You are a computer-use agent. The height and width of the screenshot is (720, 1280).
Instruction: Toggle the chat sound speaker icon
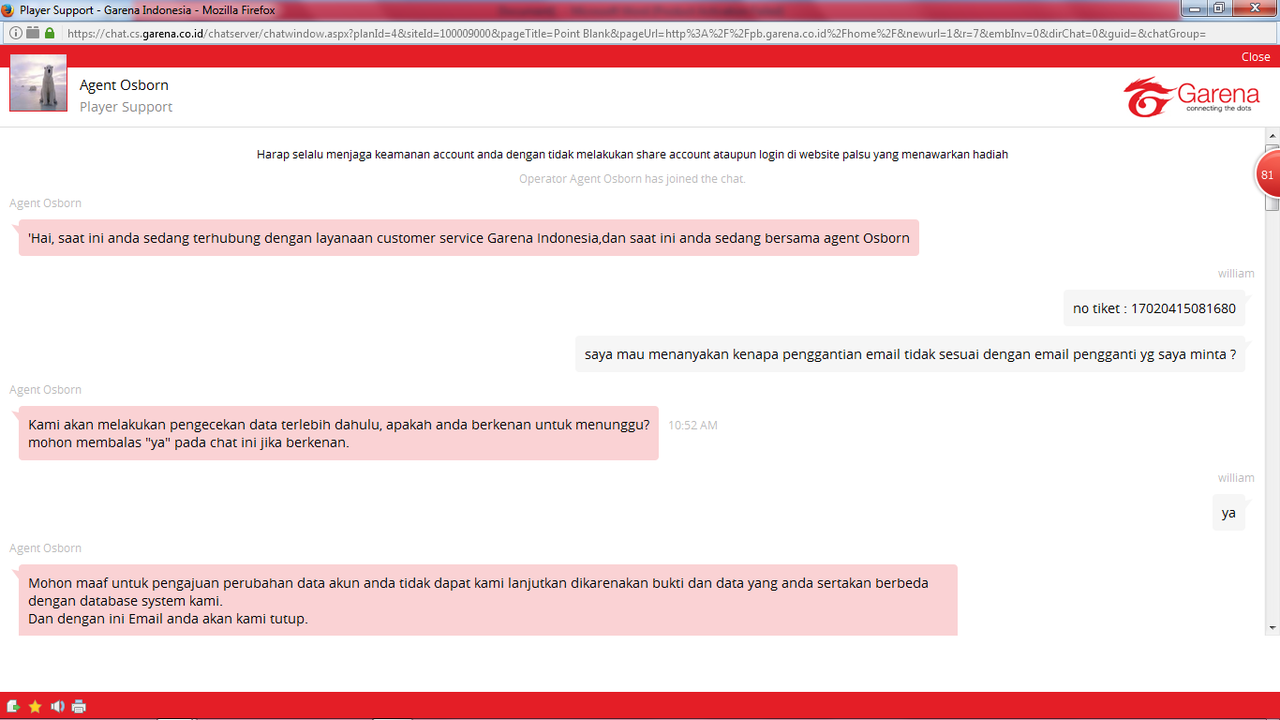pos(57,706)
